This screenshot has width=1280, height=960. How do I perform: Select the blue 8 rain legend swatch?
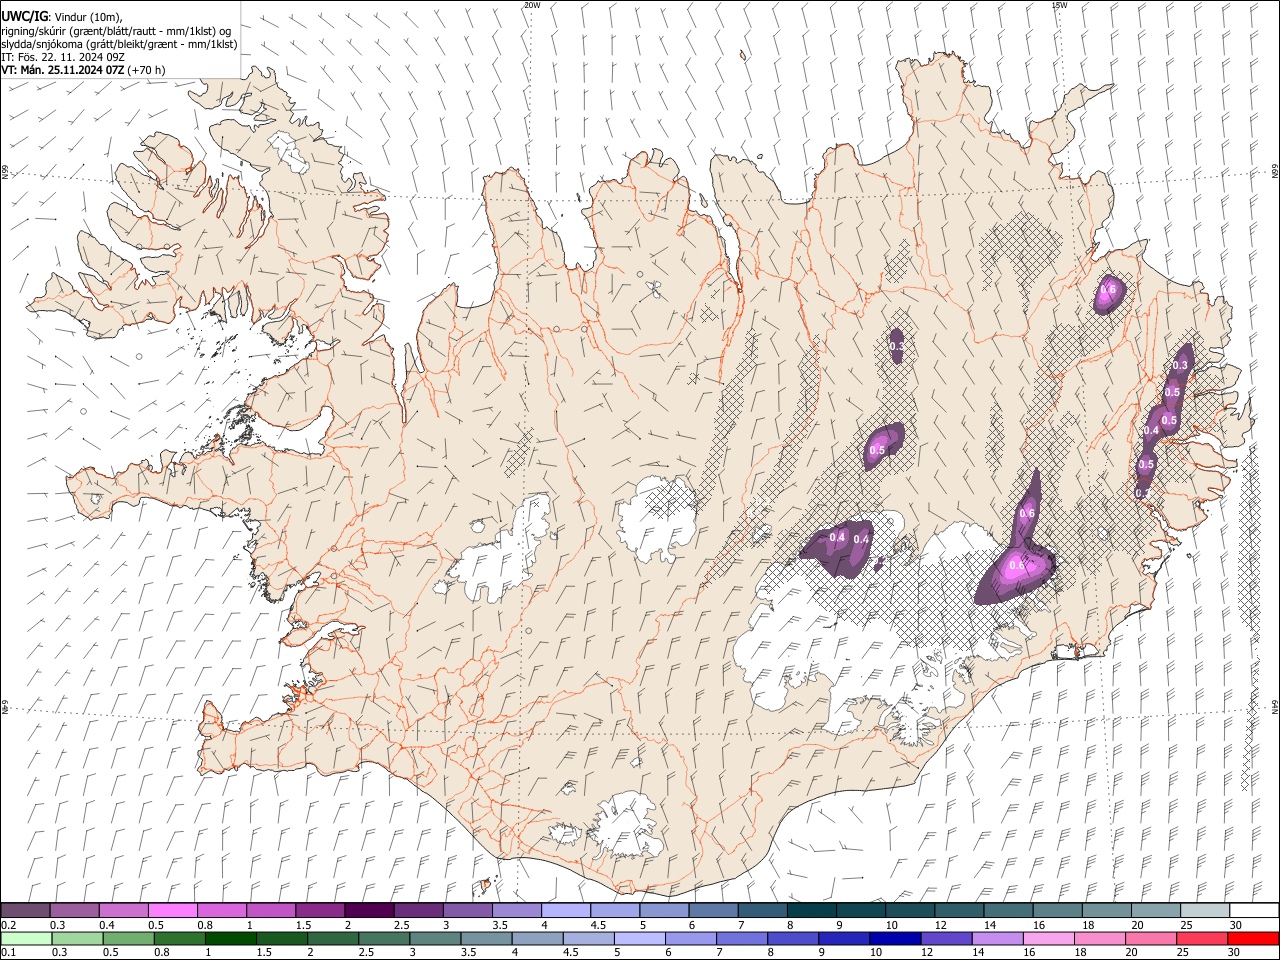pos(794,938)
